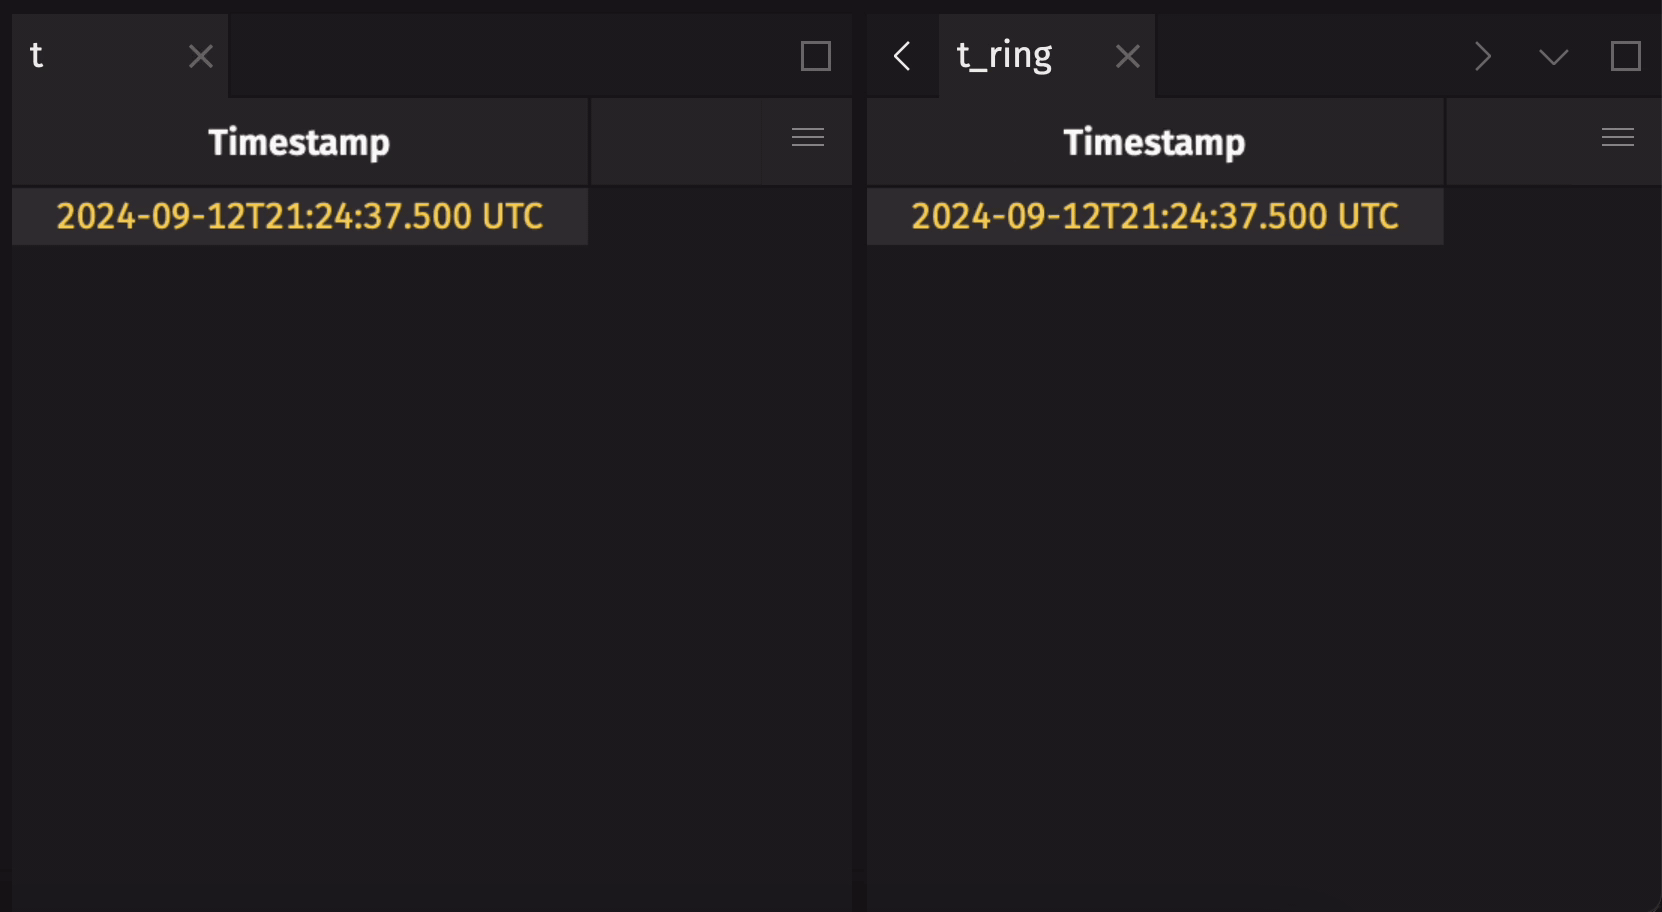Maximize the left "t" panel

[x=816, y=57]
